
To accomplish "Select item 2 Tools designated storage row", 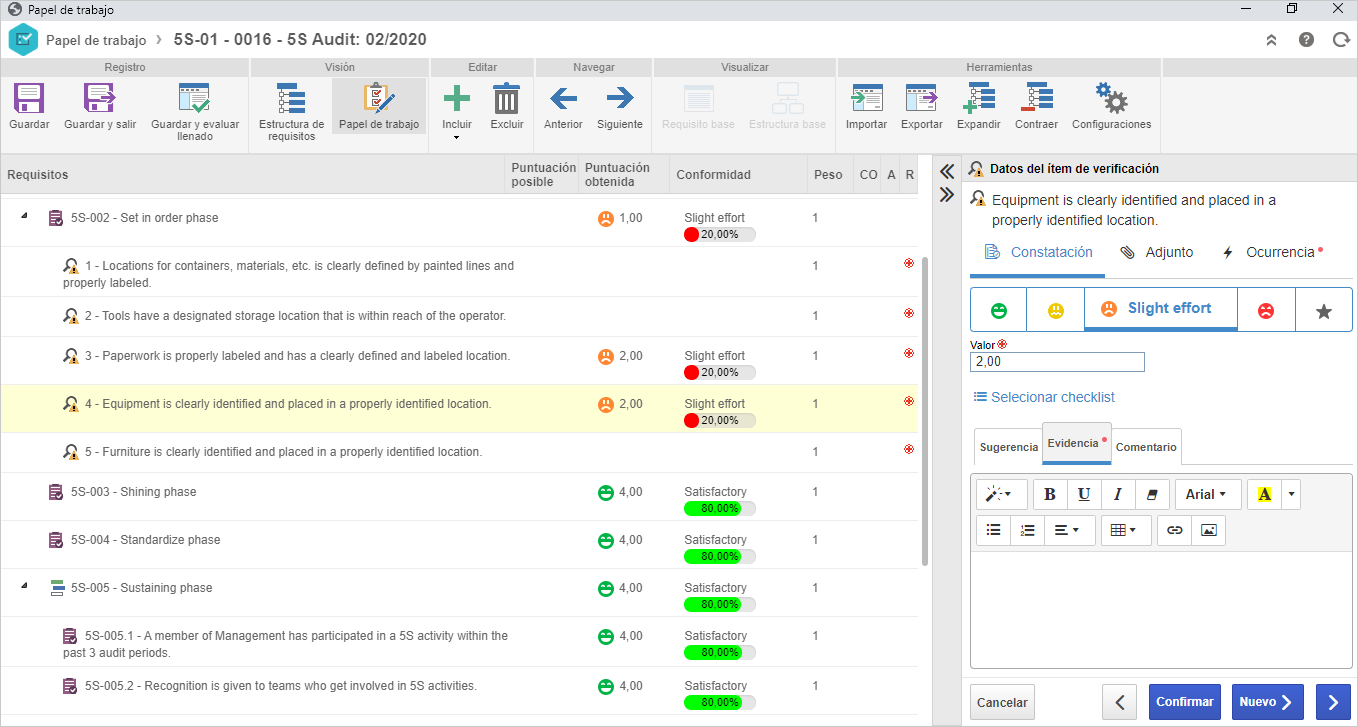I will [x=459, y=316].
